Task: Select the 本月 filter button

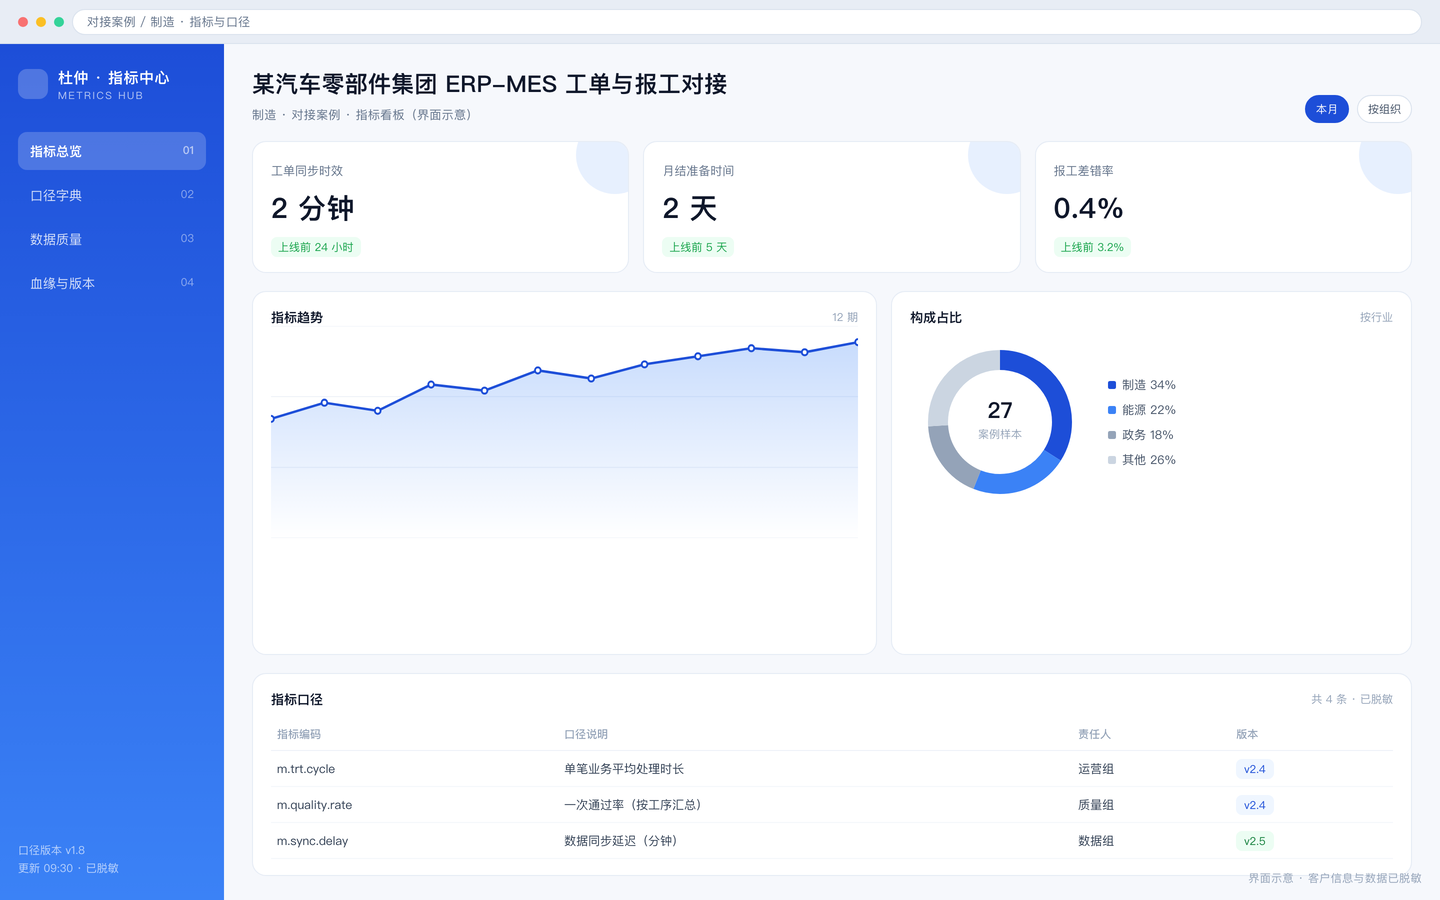Action: point(1327,109)
